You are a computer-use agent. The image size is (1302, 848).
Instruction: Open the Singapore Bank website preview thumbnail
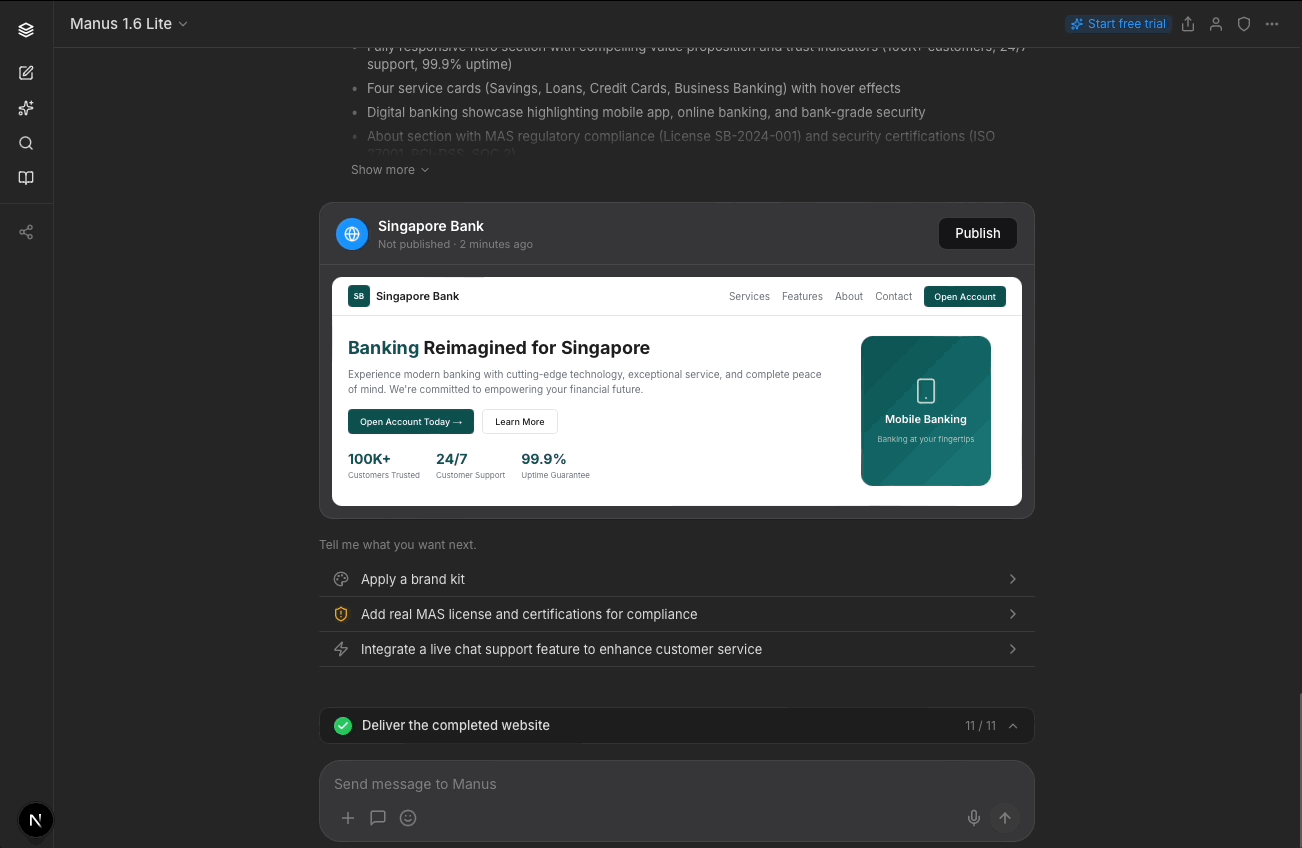677,391
